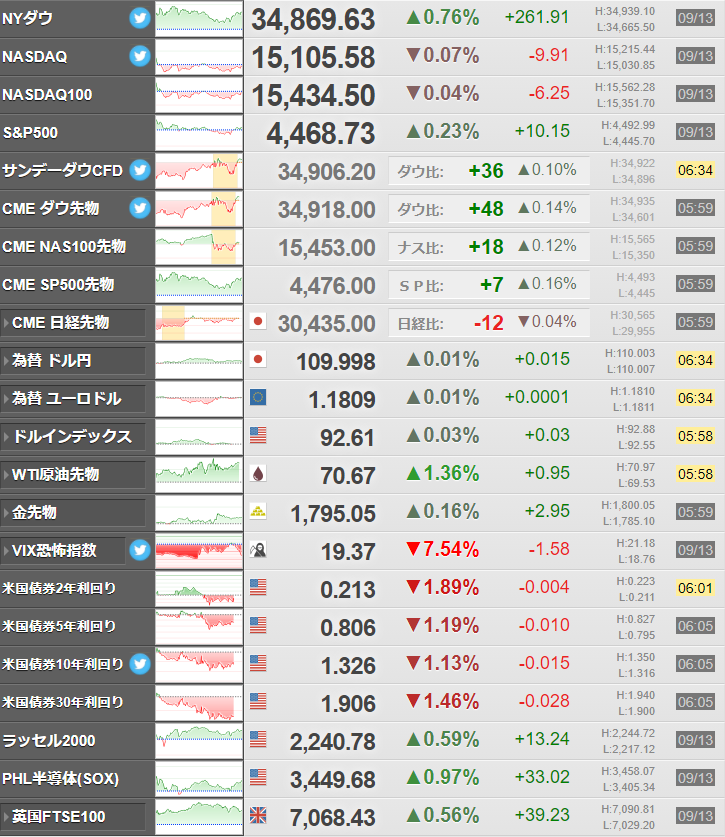Click the ドル円 rate 109.998
The width and height of the screenshot is (725, 837).
coord(336,362)
